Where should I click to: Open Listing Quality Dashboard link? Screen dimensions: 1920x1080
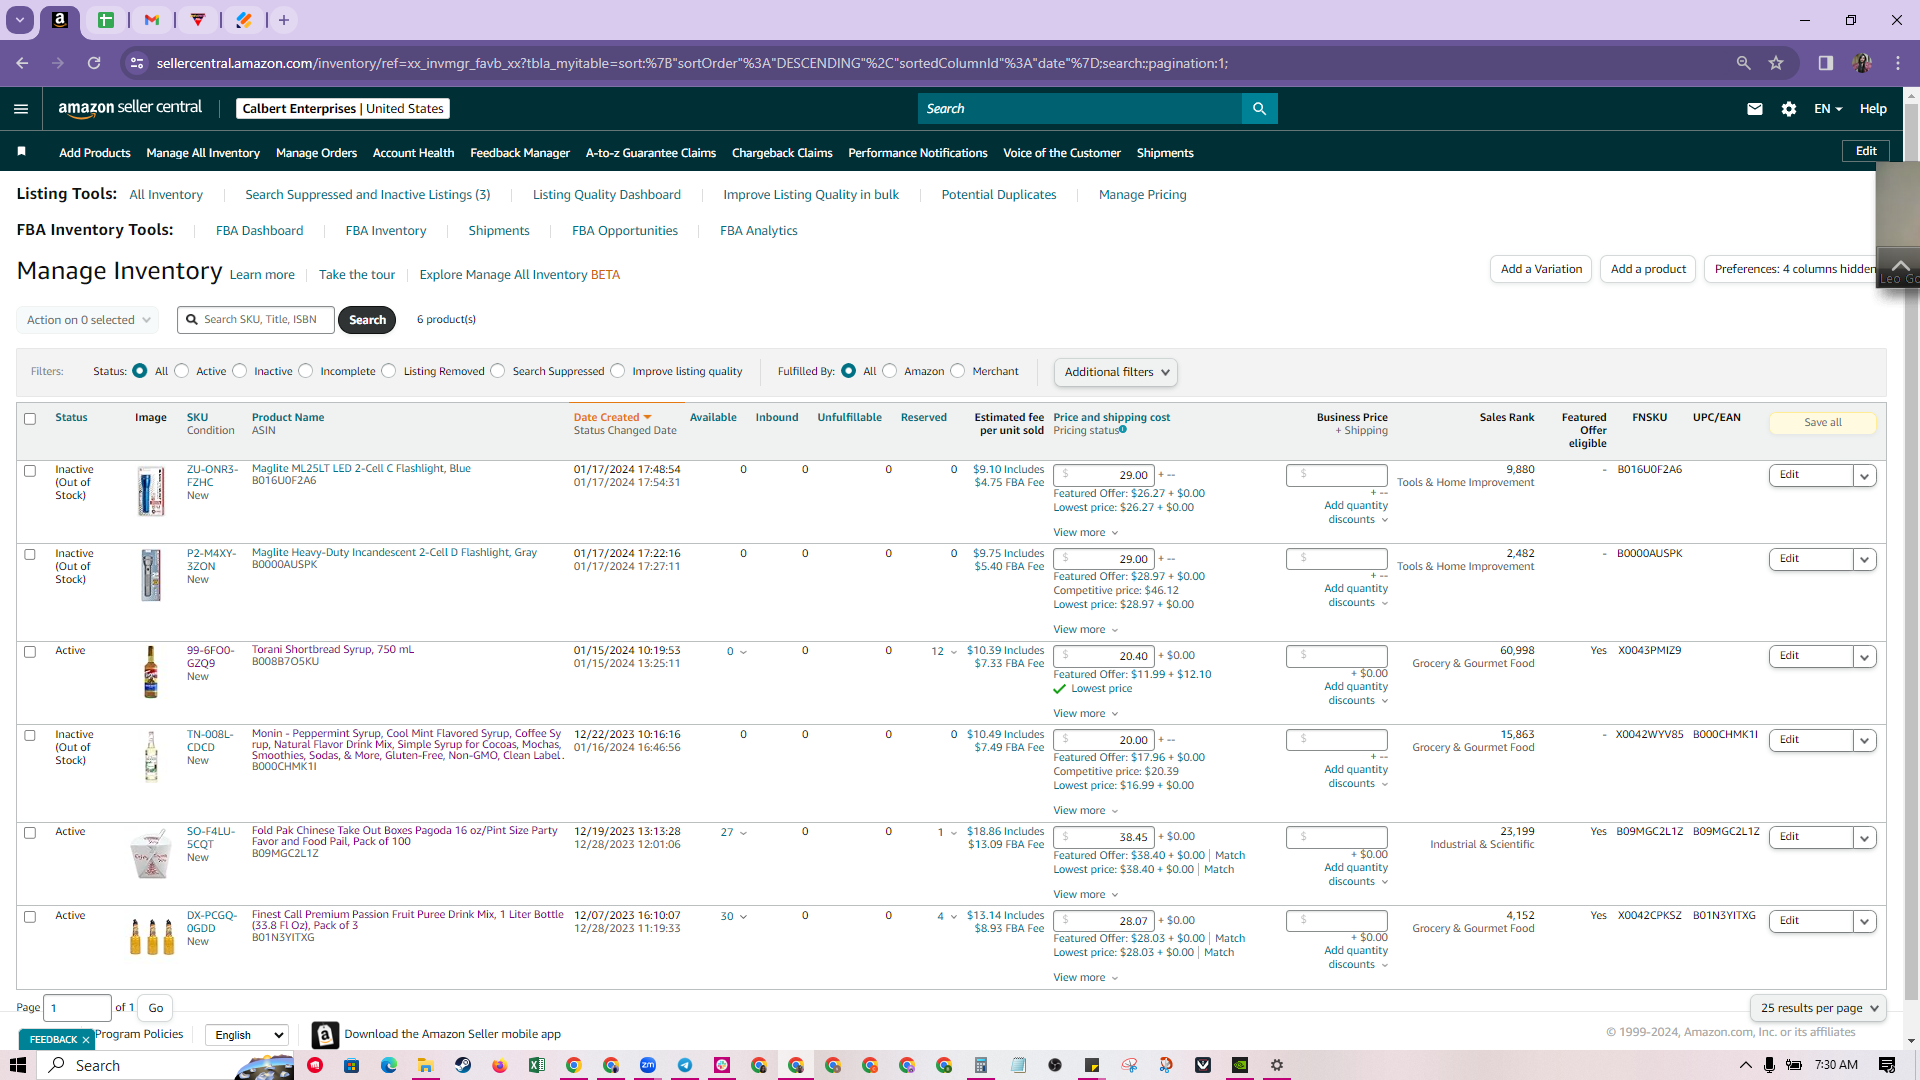point(607,195)
